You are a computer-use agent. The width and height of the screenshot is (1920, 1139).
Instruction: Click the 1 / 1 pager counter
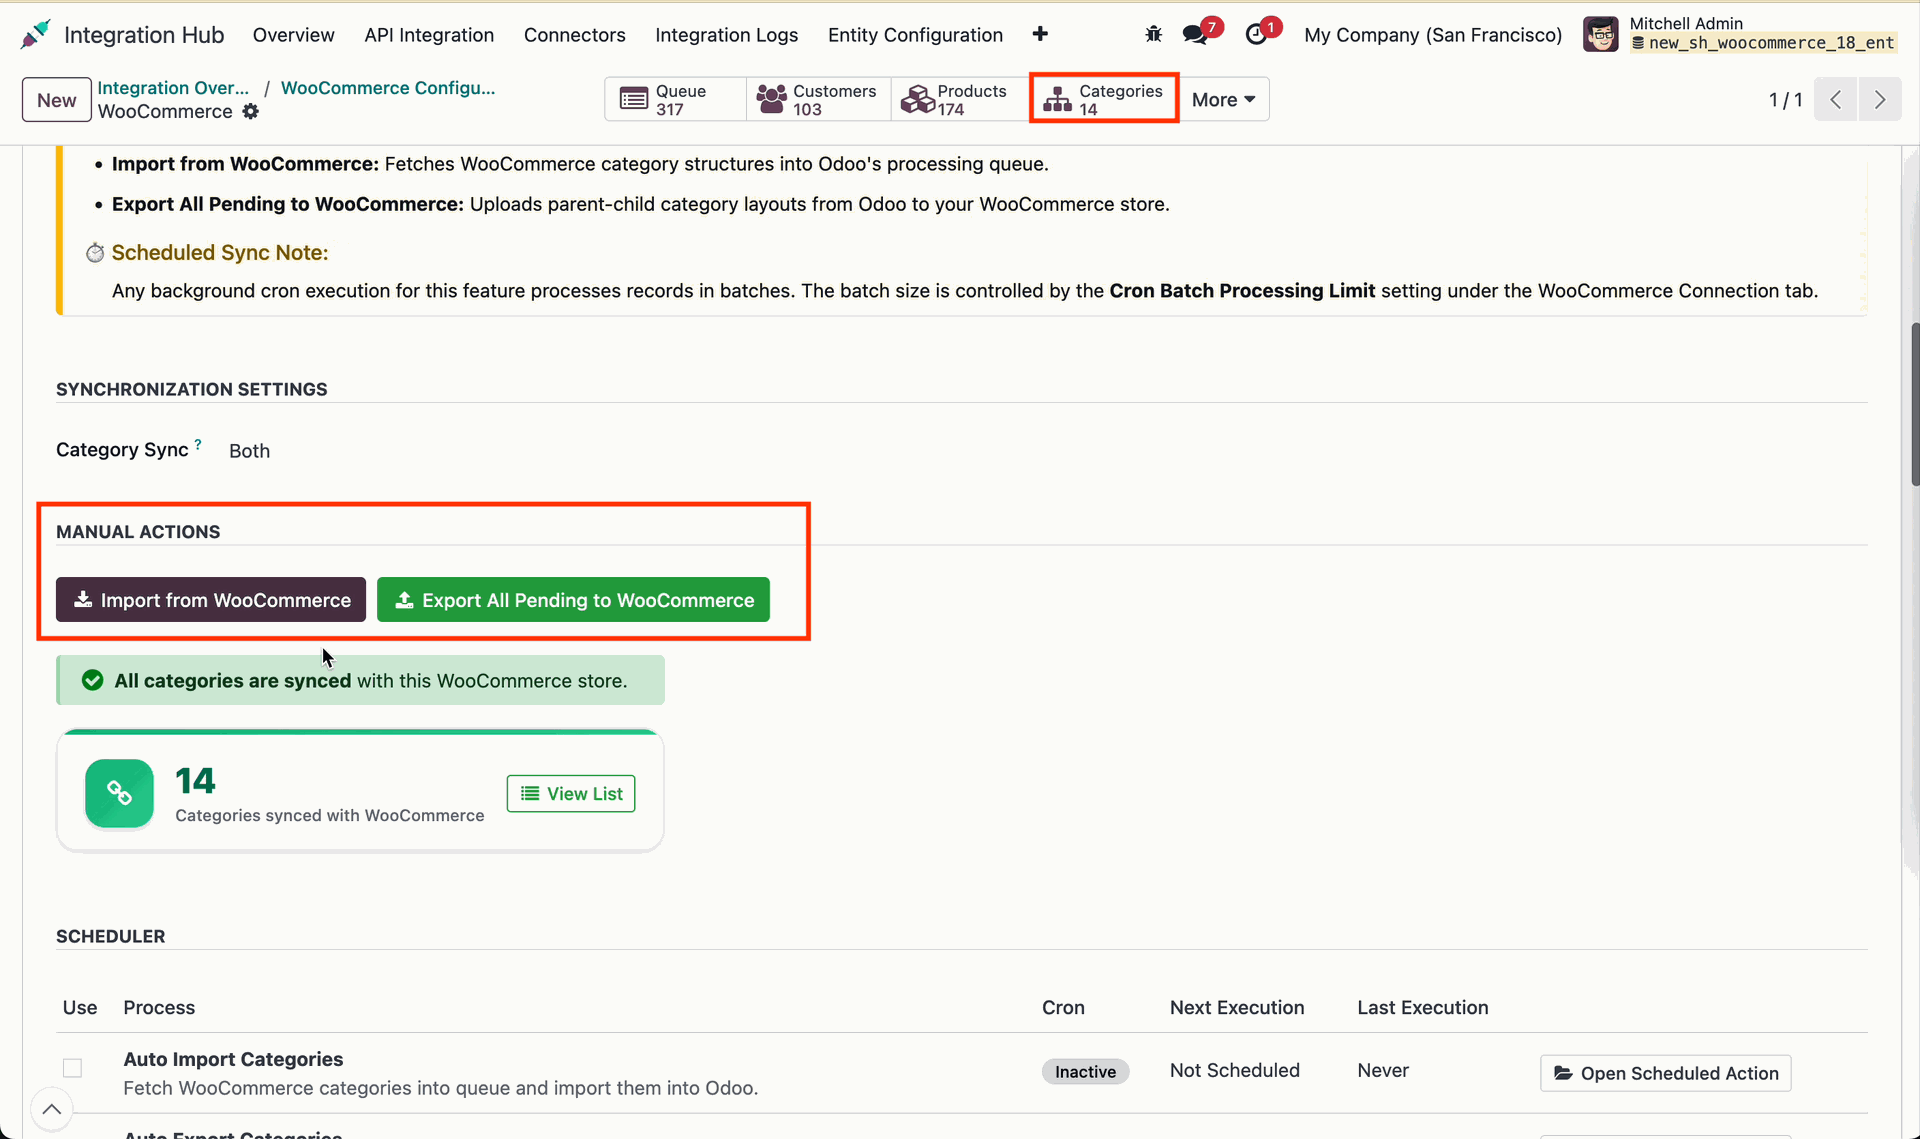tap(1785, 100)
